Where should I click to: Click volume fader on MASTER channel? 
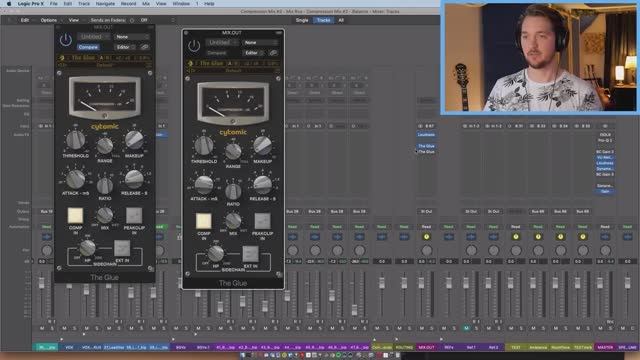(x=600, y=283)
